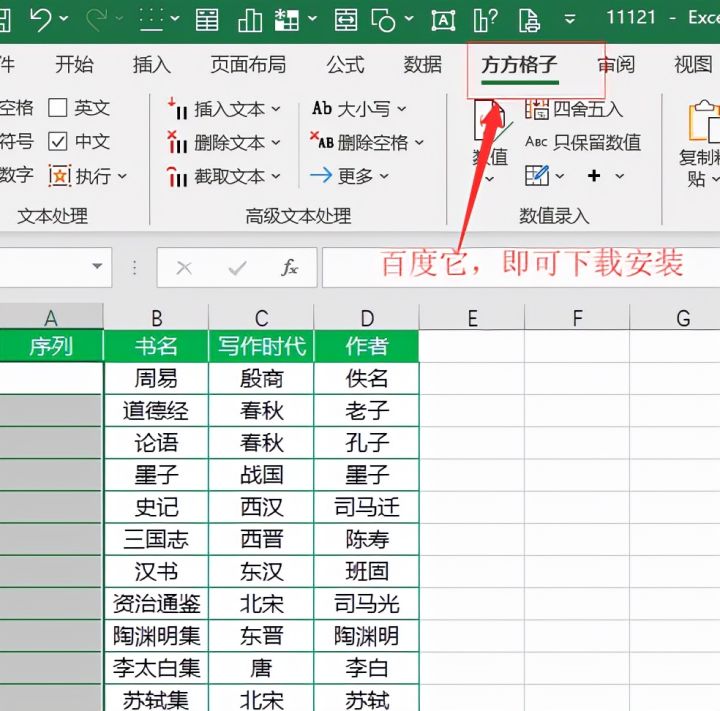720x711 pixels.
Task: Click the cell containing 道德经
Action: [x=156, y=411]
